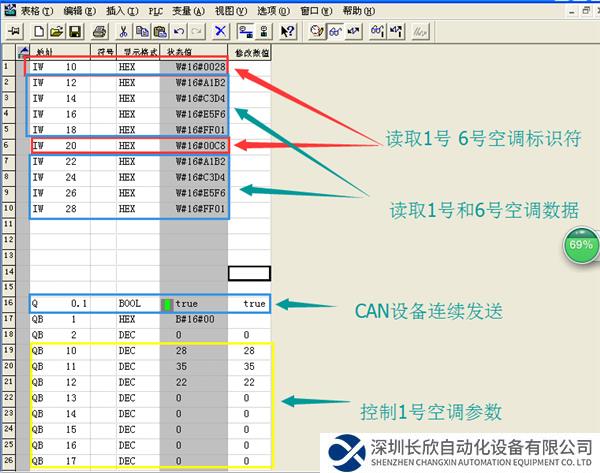Click the green 69% circular progress badge
600x473 pixels.
click(581, 244)
